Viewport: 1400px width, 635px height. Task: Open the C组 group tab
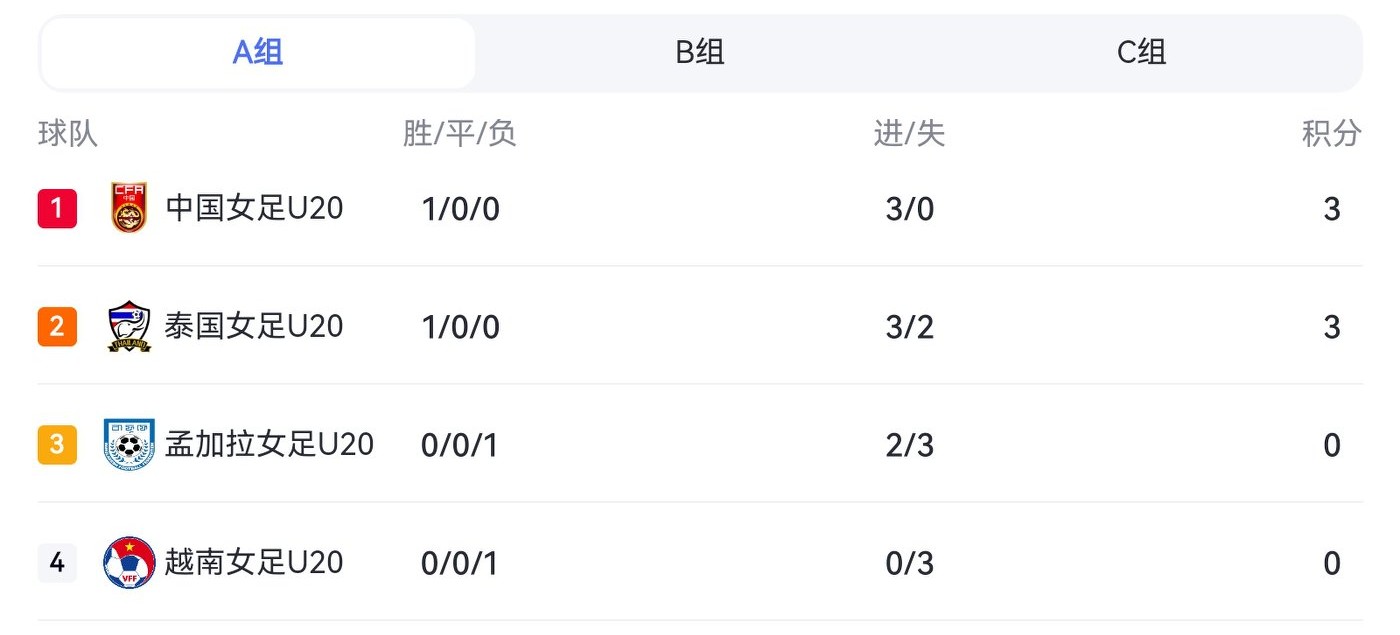(1141, 52)
